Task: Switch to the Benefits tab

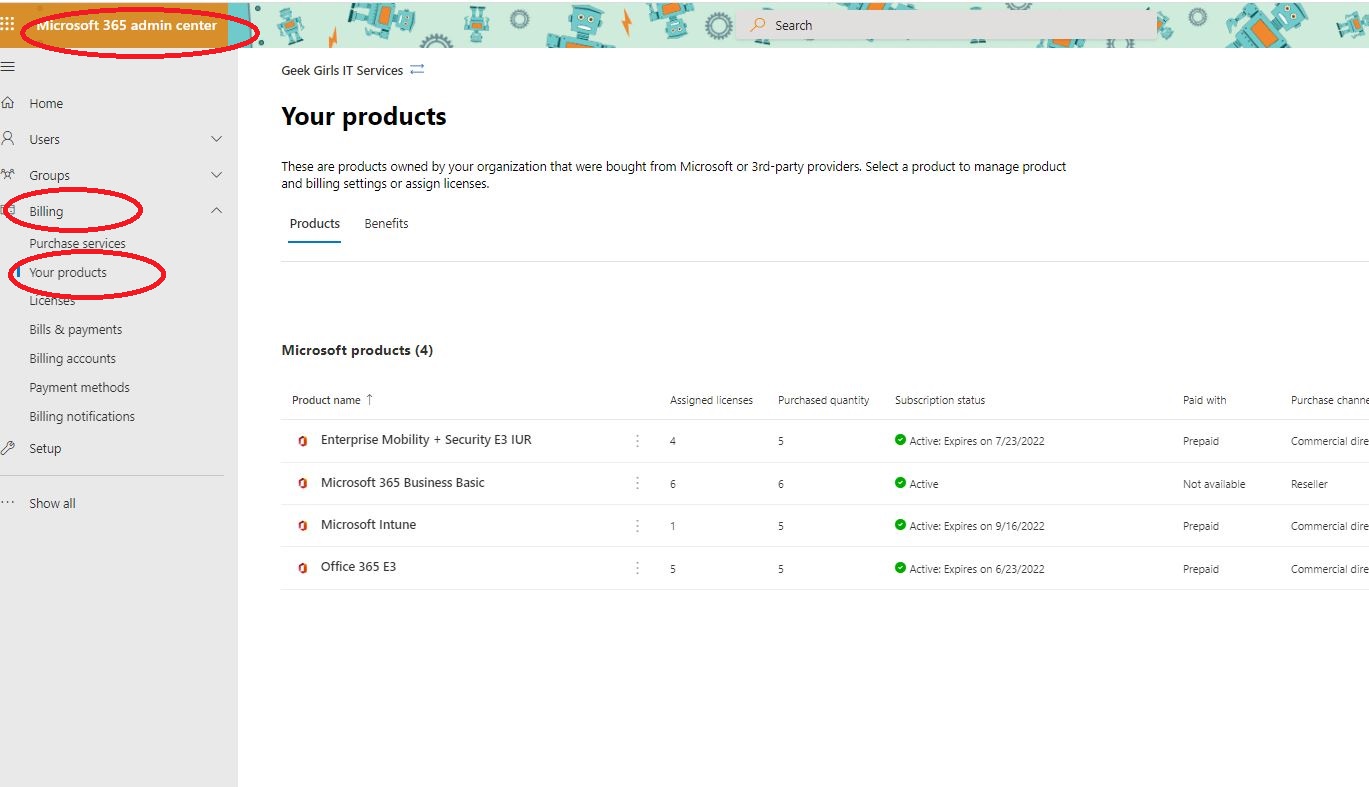Action: pyautogui.click(x=386, y=223)
